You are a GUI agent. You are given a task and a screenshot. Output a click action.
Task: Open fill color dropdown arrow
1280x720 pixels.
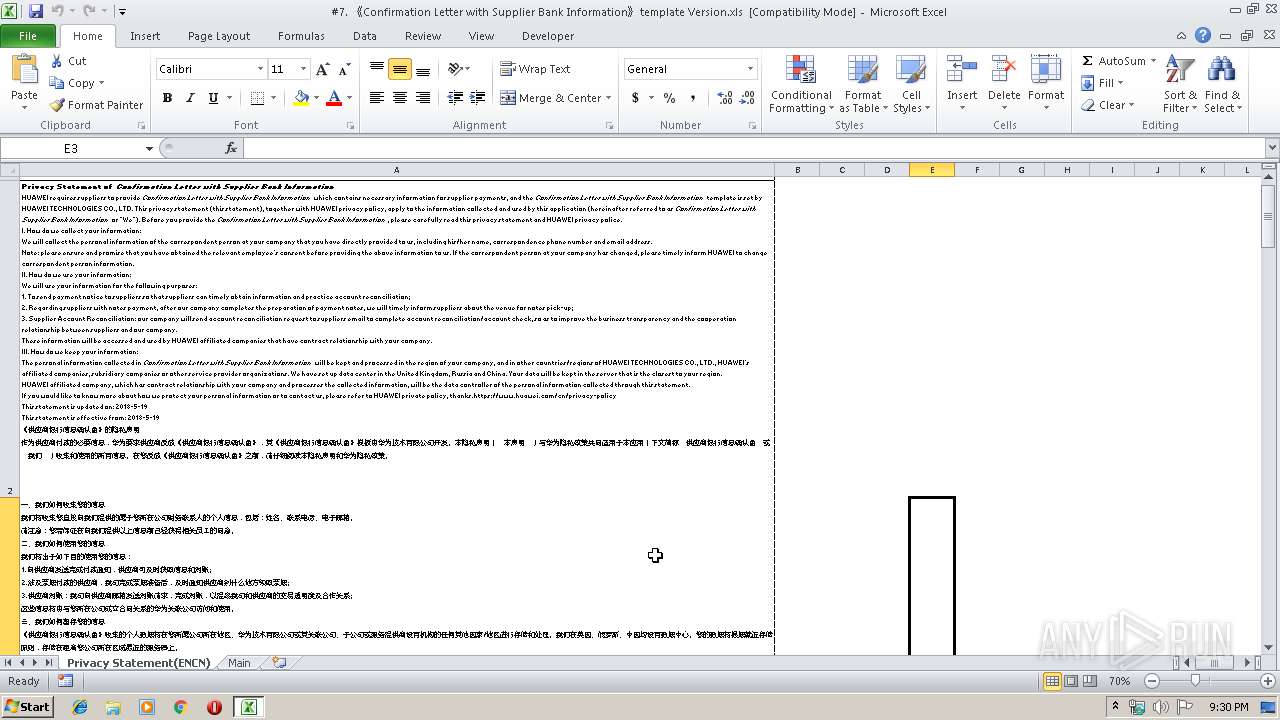click(316, 98)
